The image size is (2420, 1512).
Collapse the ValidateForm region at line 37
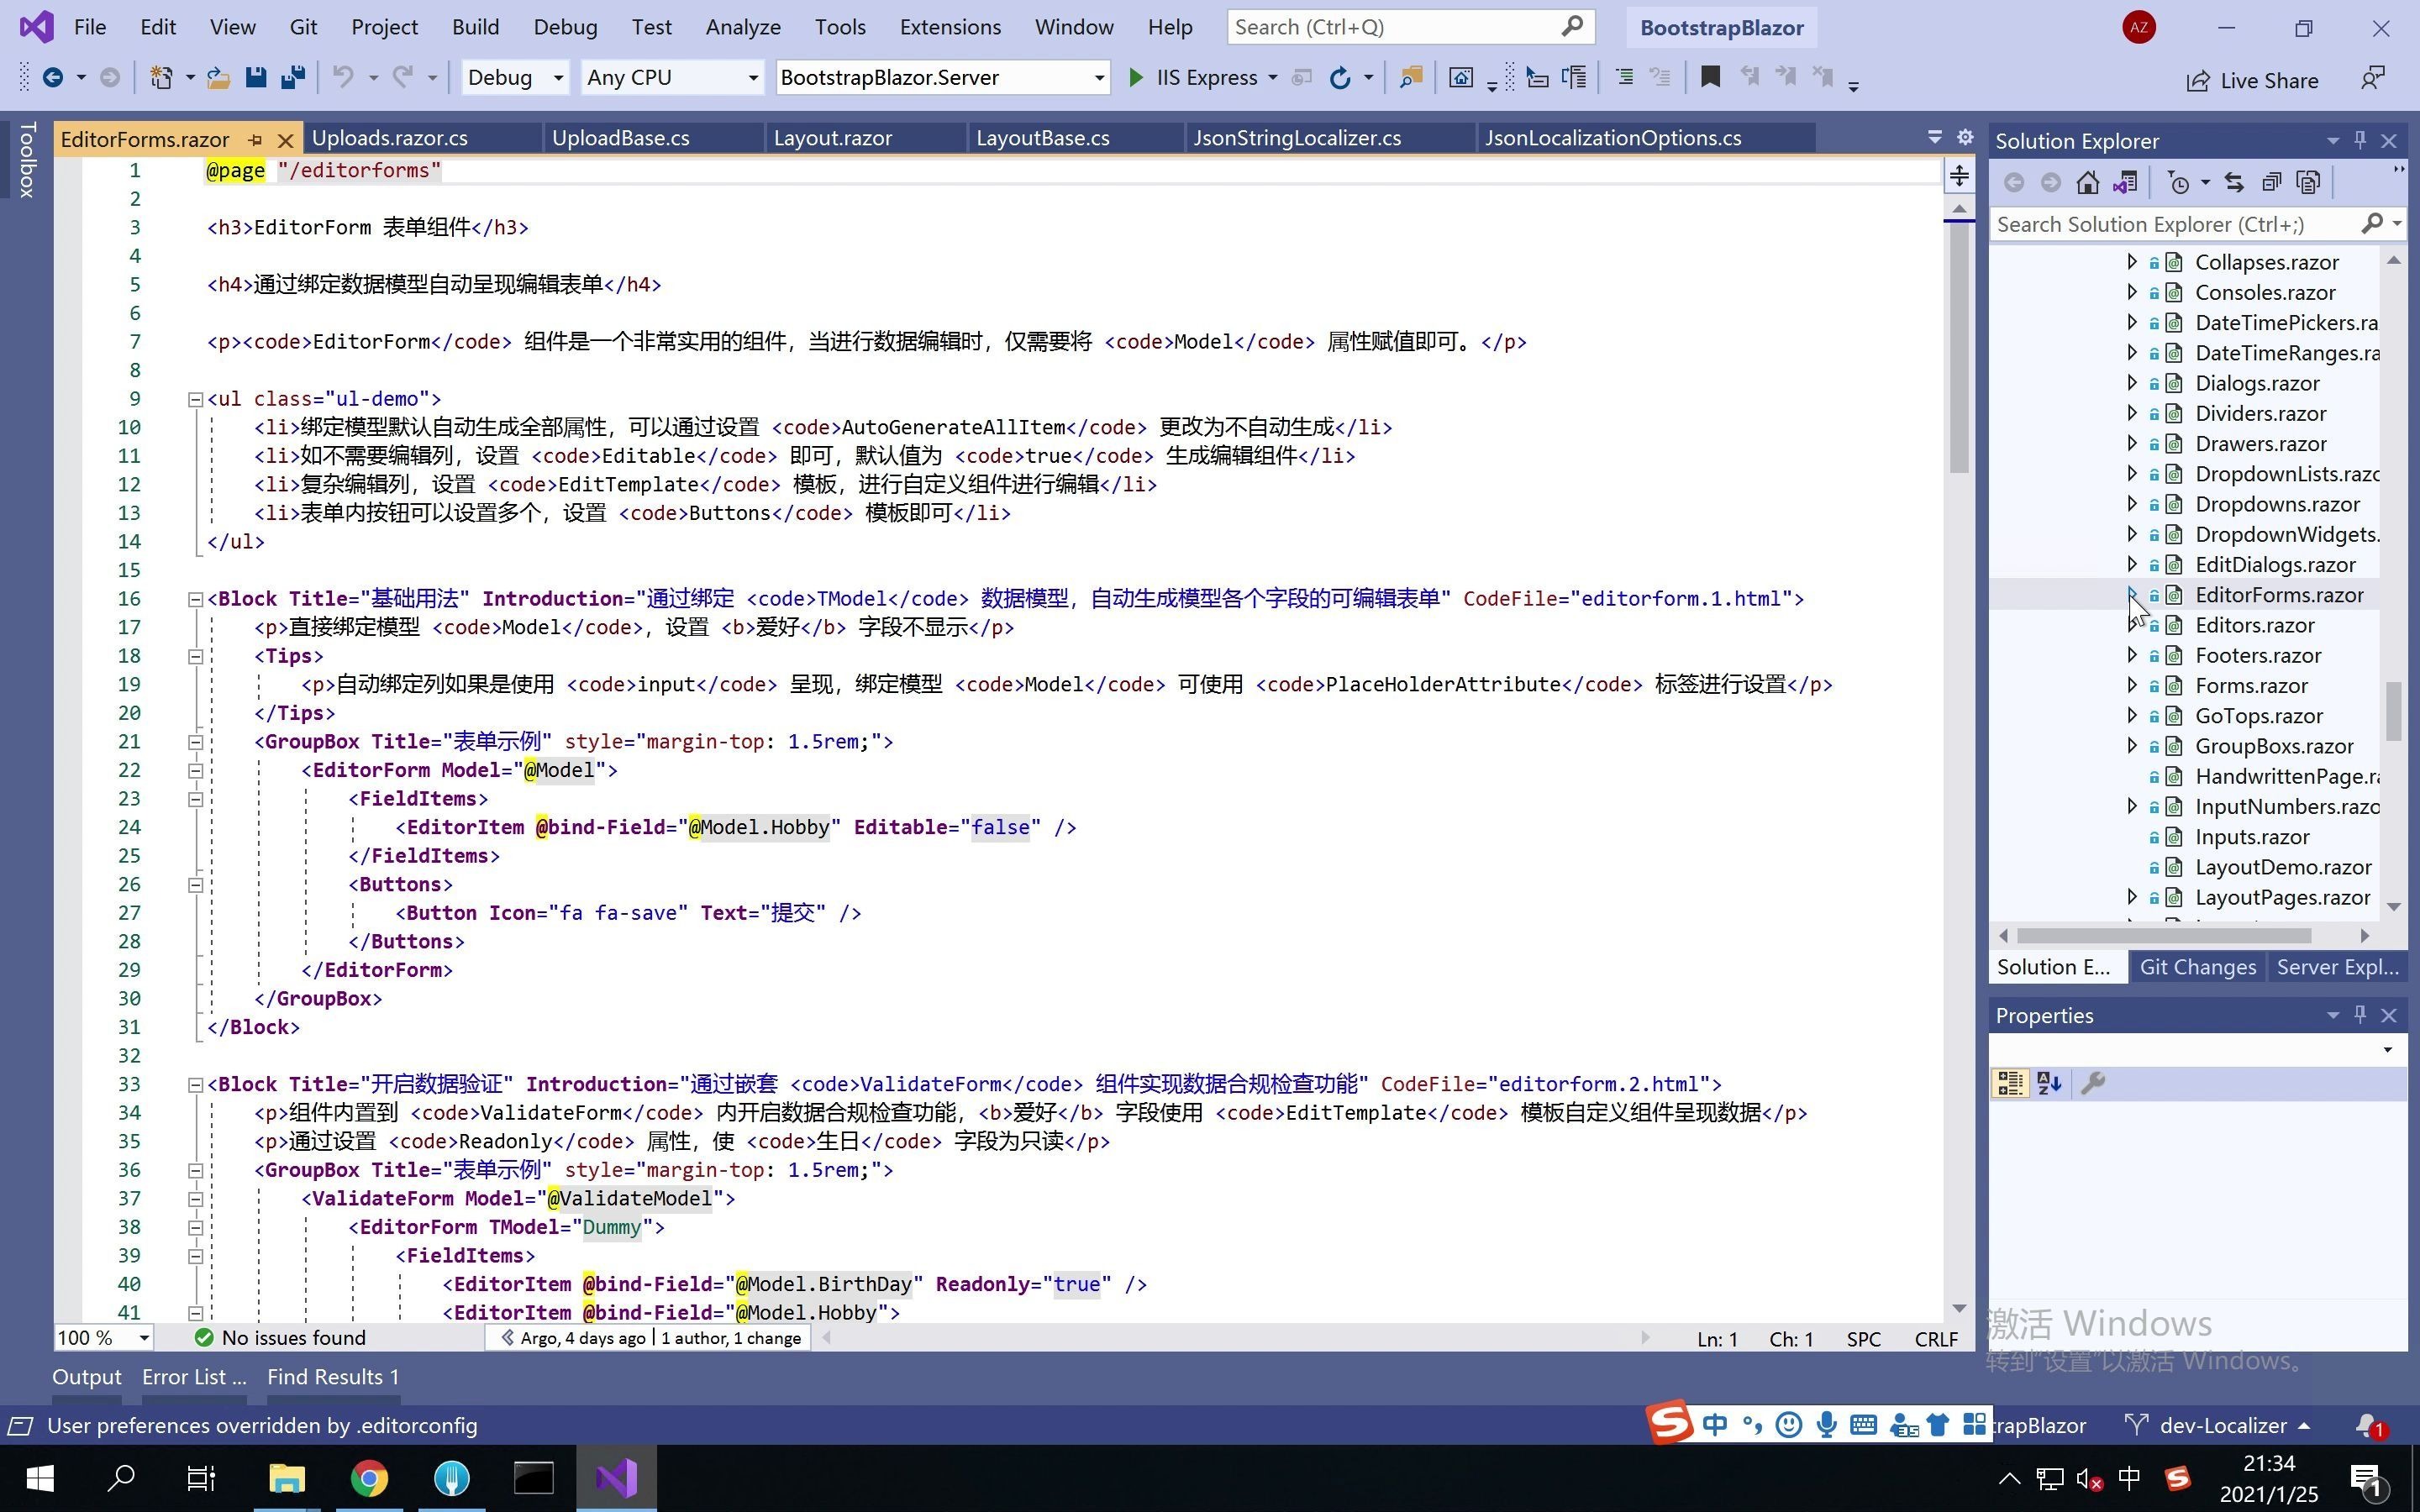pyautogui.click(x=196, y=1199)
